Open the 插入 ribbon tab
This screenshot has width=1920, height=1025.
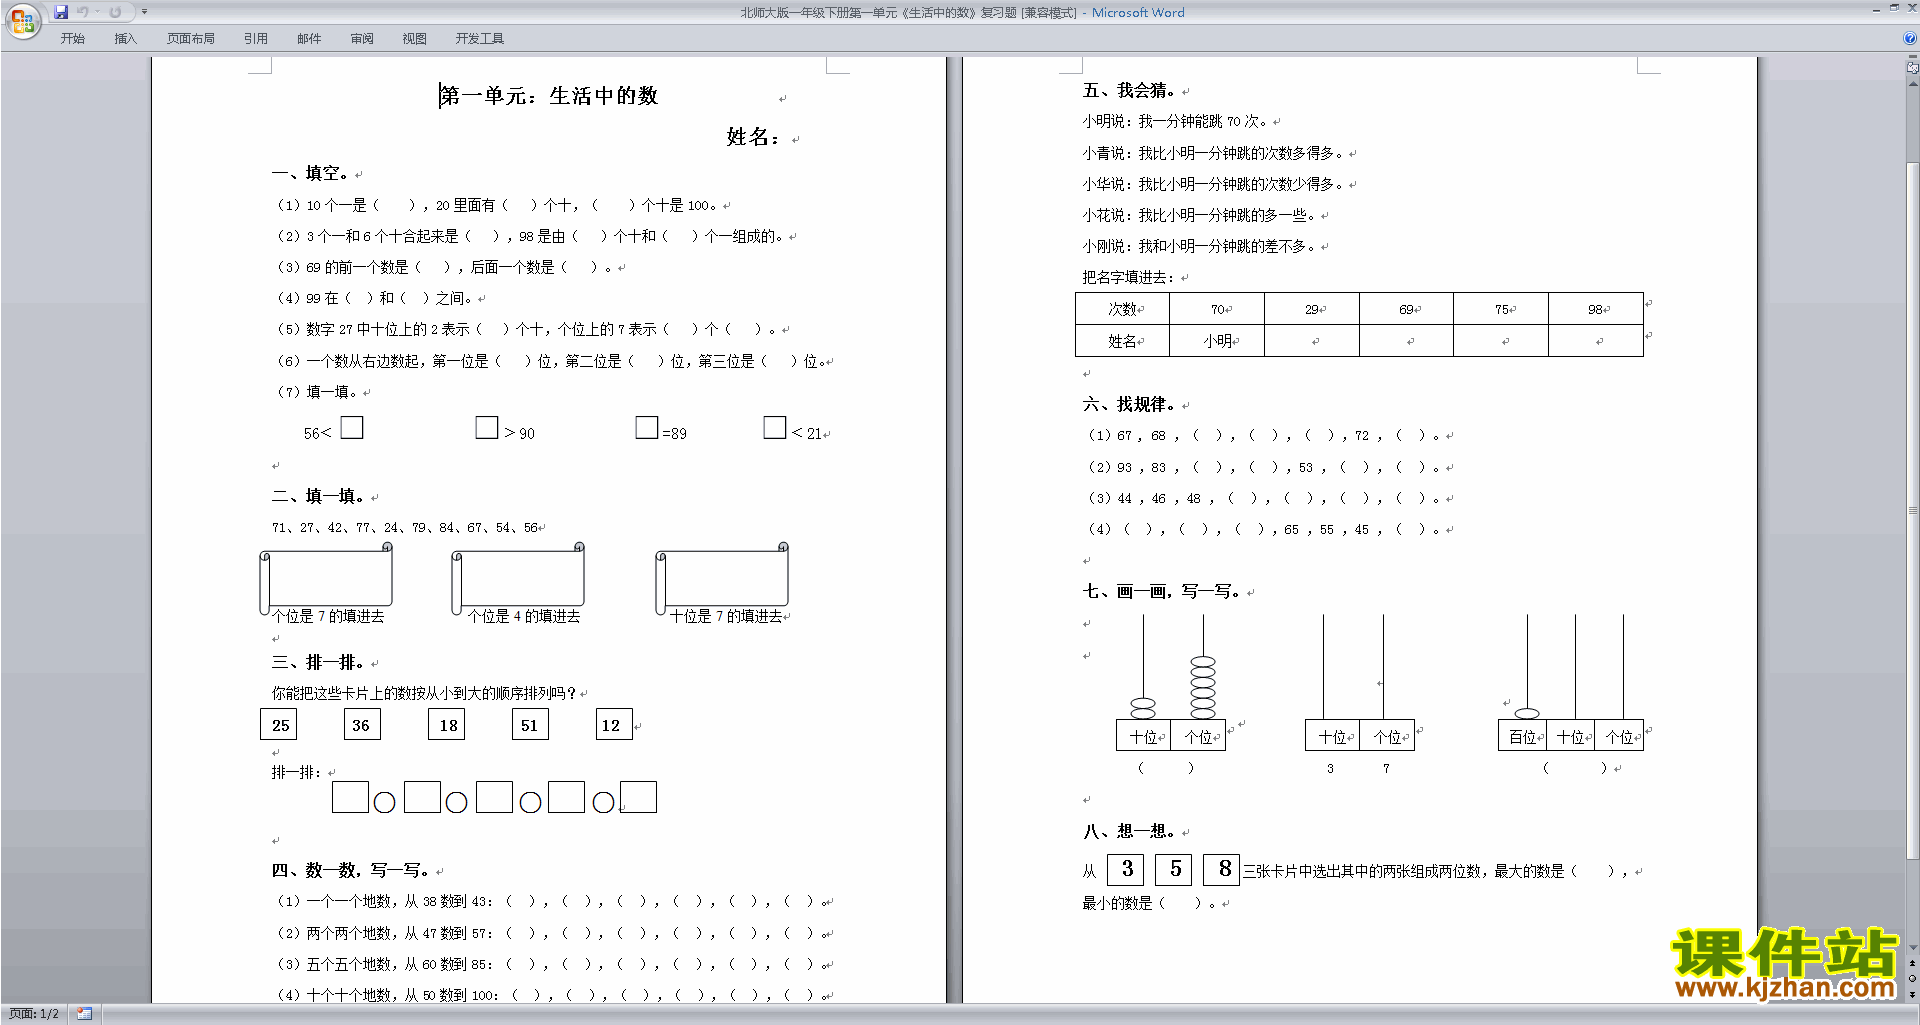[125, 39]
